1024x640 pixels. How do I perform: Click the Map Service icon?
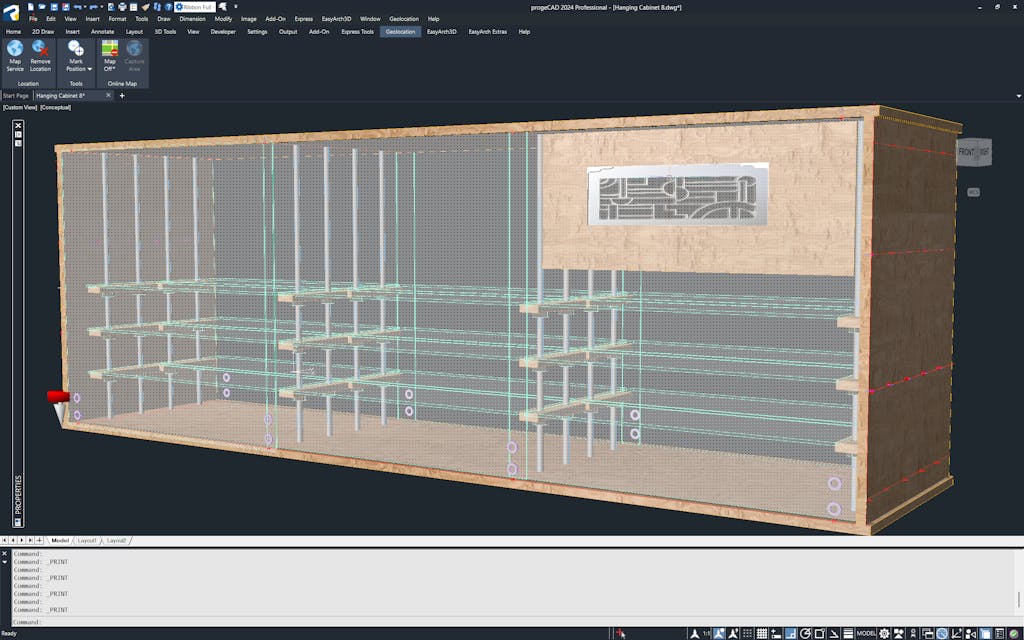point(15,56)
